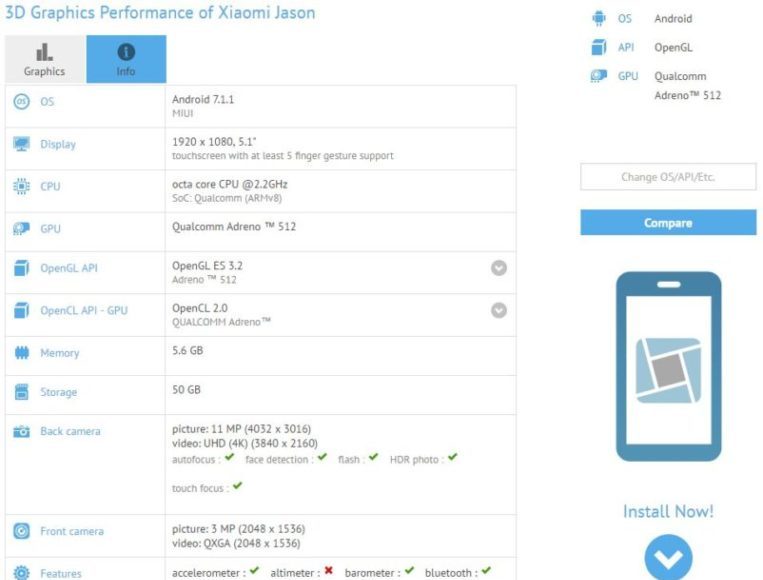Click the touch focus green checkmark
The image size is (763, 580).
point(237,486)
